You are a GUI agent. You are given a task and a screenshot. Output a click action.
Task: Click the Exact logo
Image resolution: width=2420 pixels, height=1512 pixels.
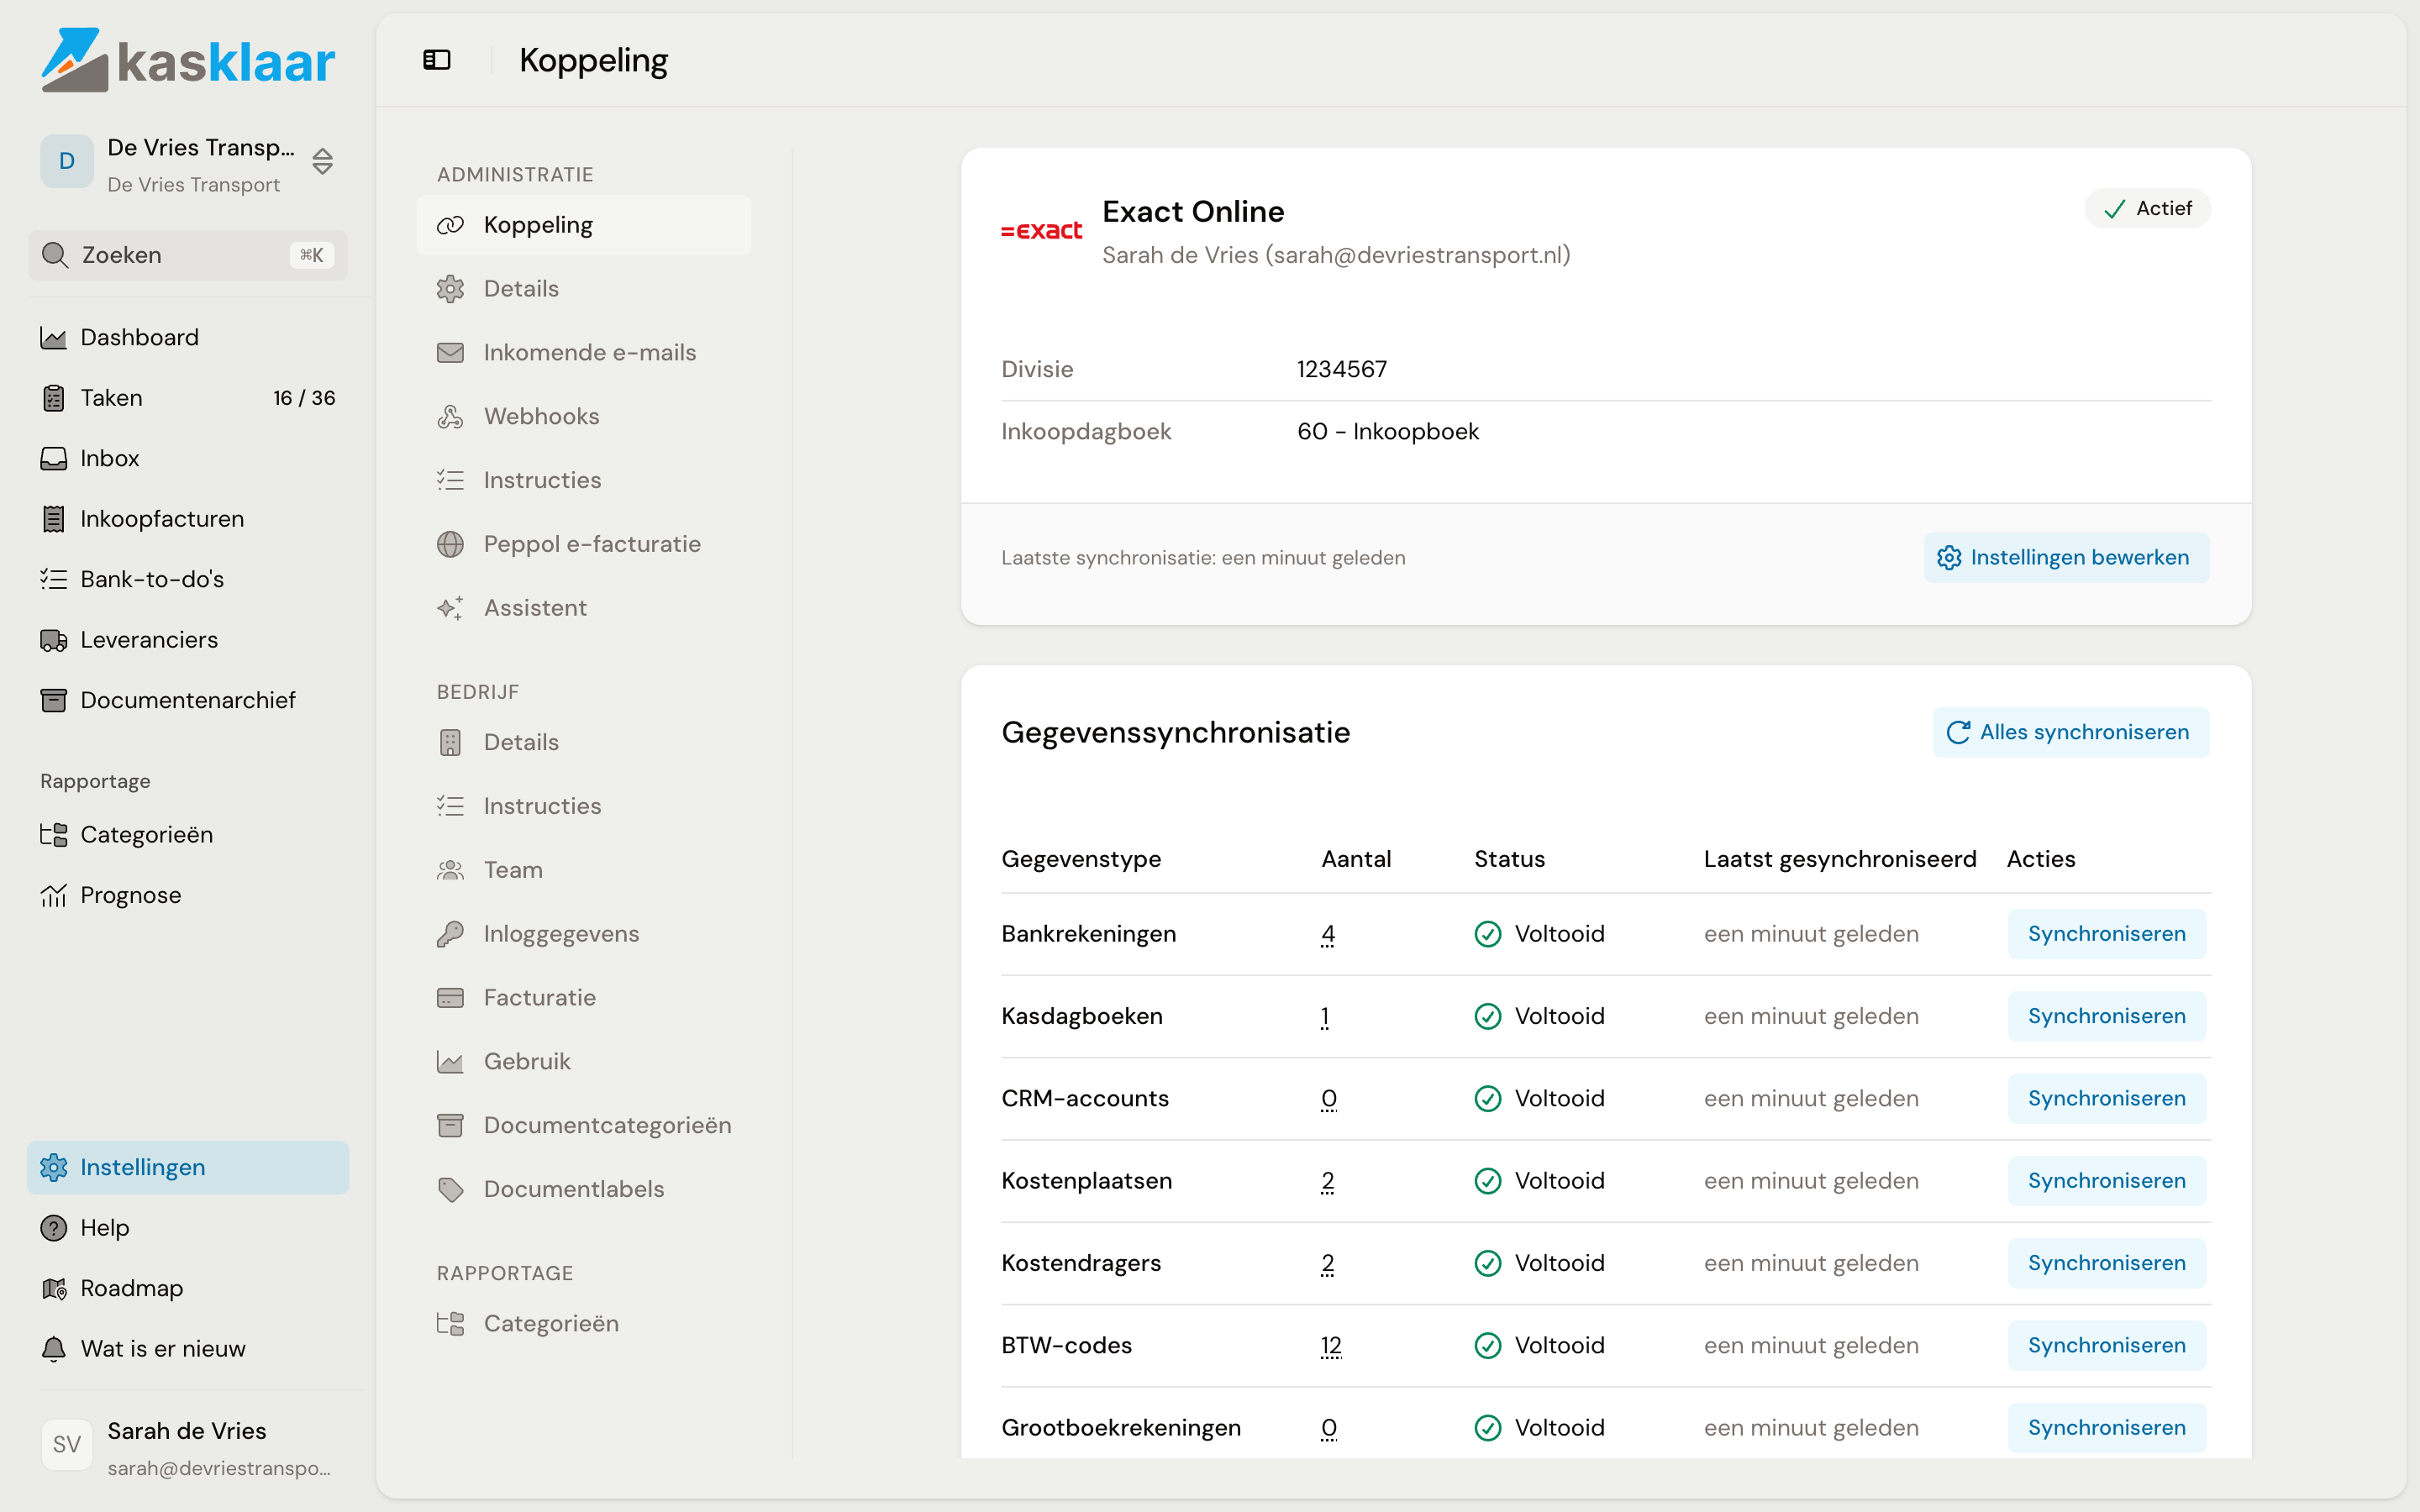point(1041,231)
